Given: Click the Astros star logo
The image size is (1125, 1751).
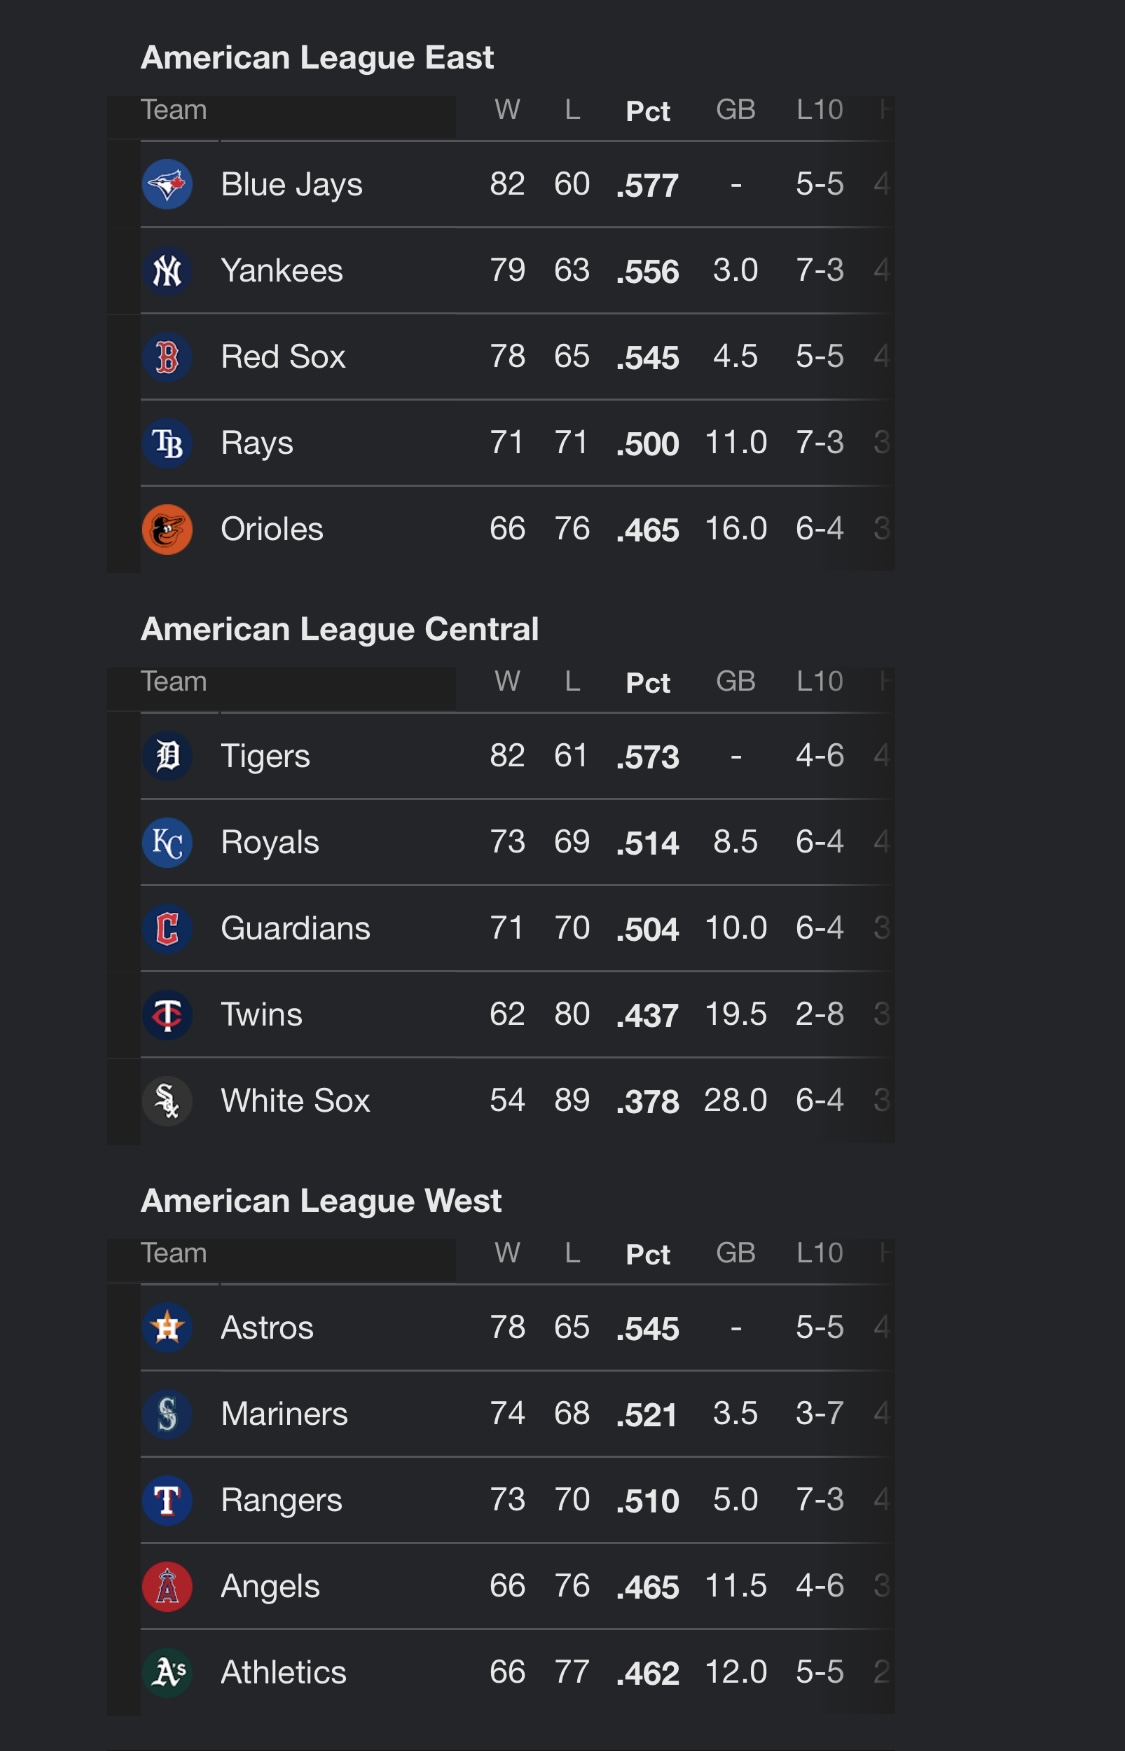Looking at the screenshot, I should 167,1328.
